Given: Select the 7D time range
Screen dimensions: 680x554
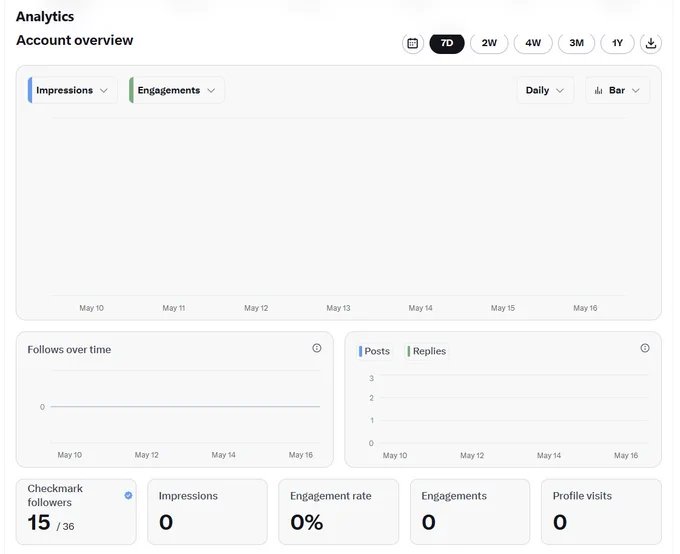Looking at the screenshot, I should pos(447,43).
